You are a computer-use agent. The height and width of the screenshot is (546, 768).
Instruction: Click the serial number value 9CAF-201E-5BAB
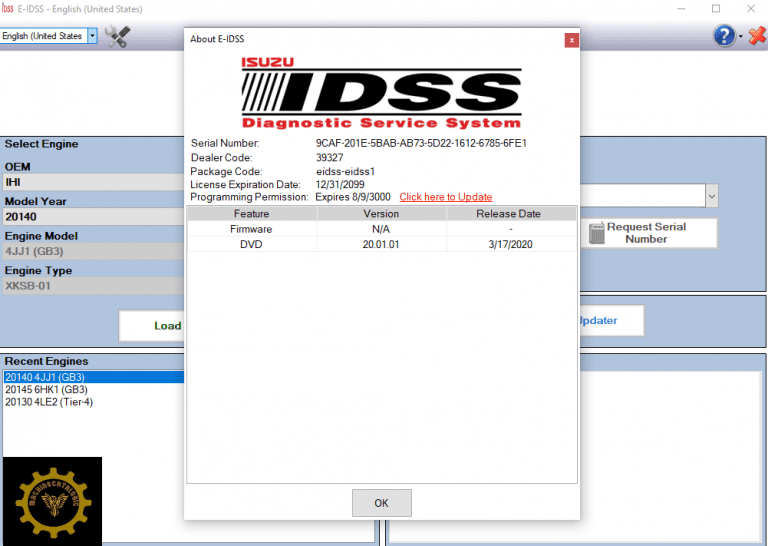click(x=421, y=143)
